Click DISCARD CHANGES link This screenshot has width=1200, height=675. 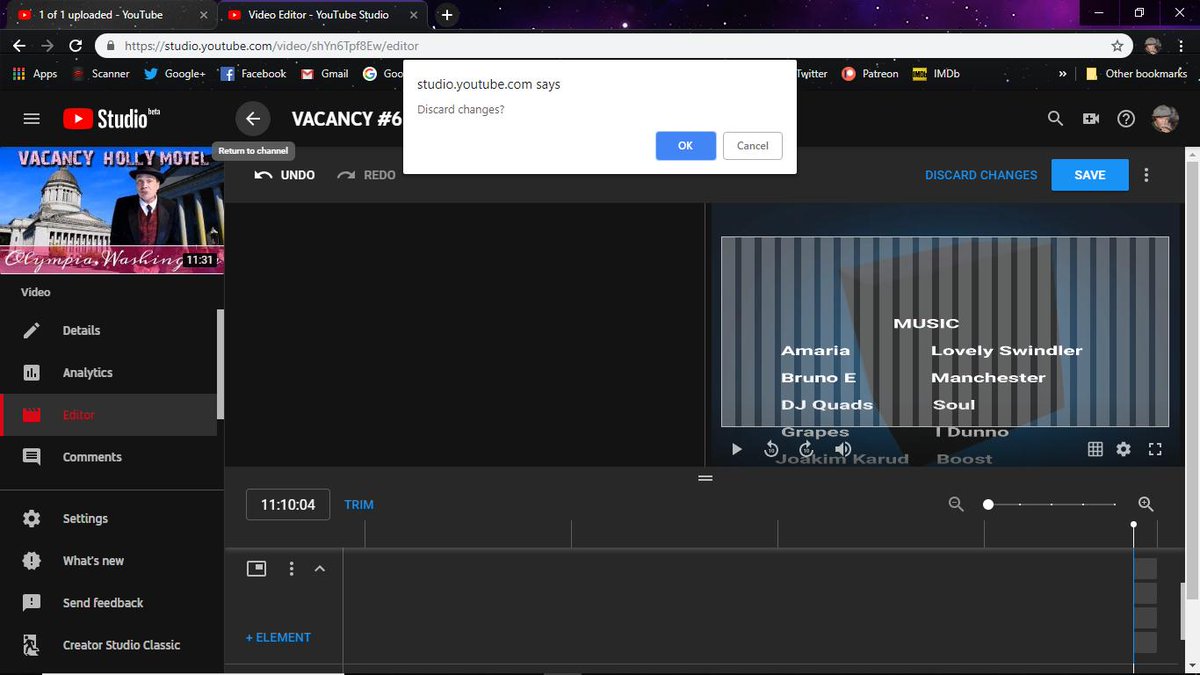[x=981, y=175]
